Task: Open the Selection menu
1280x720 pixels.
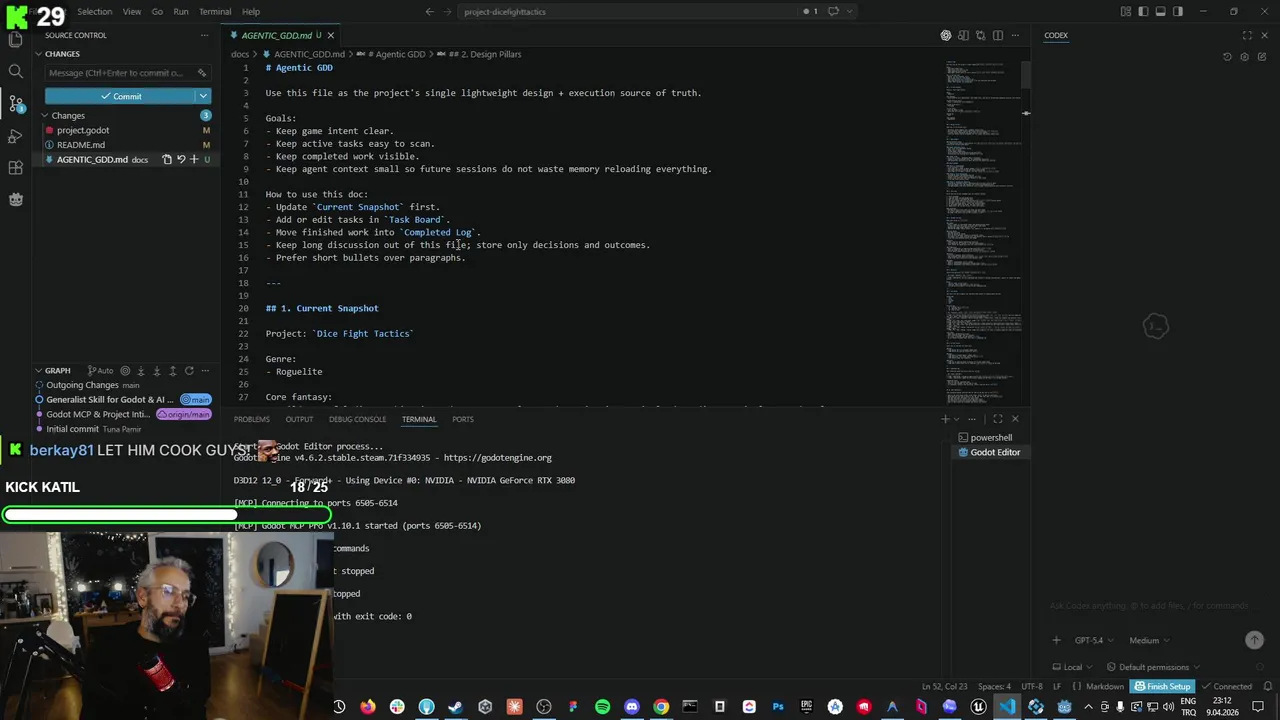Action: [x=95, y=12]
